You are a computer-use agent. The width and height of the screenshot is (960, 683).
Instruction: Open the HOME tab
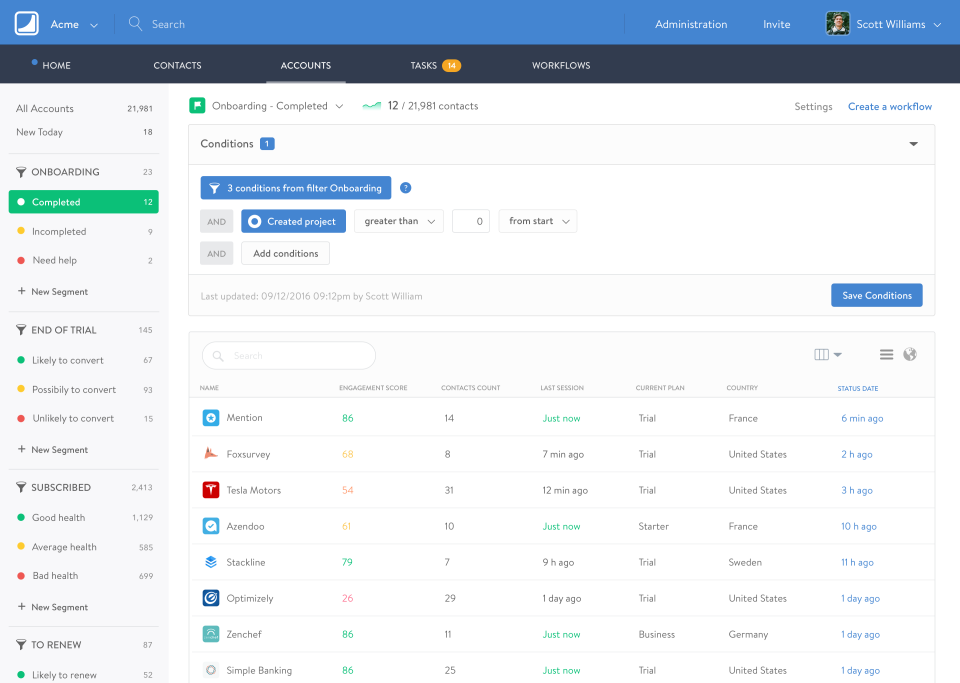[56, 65]
